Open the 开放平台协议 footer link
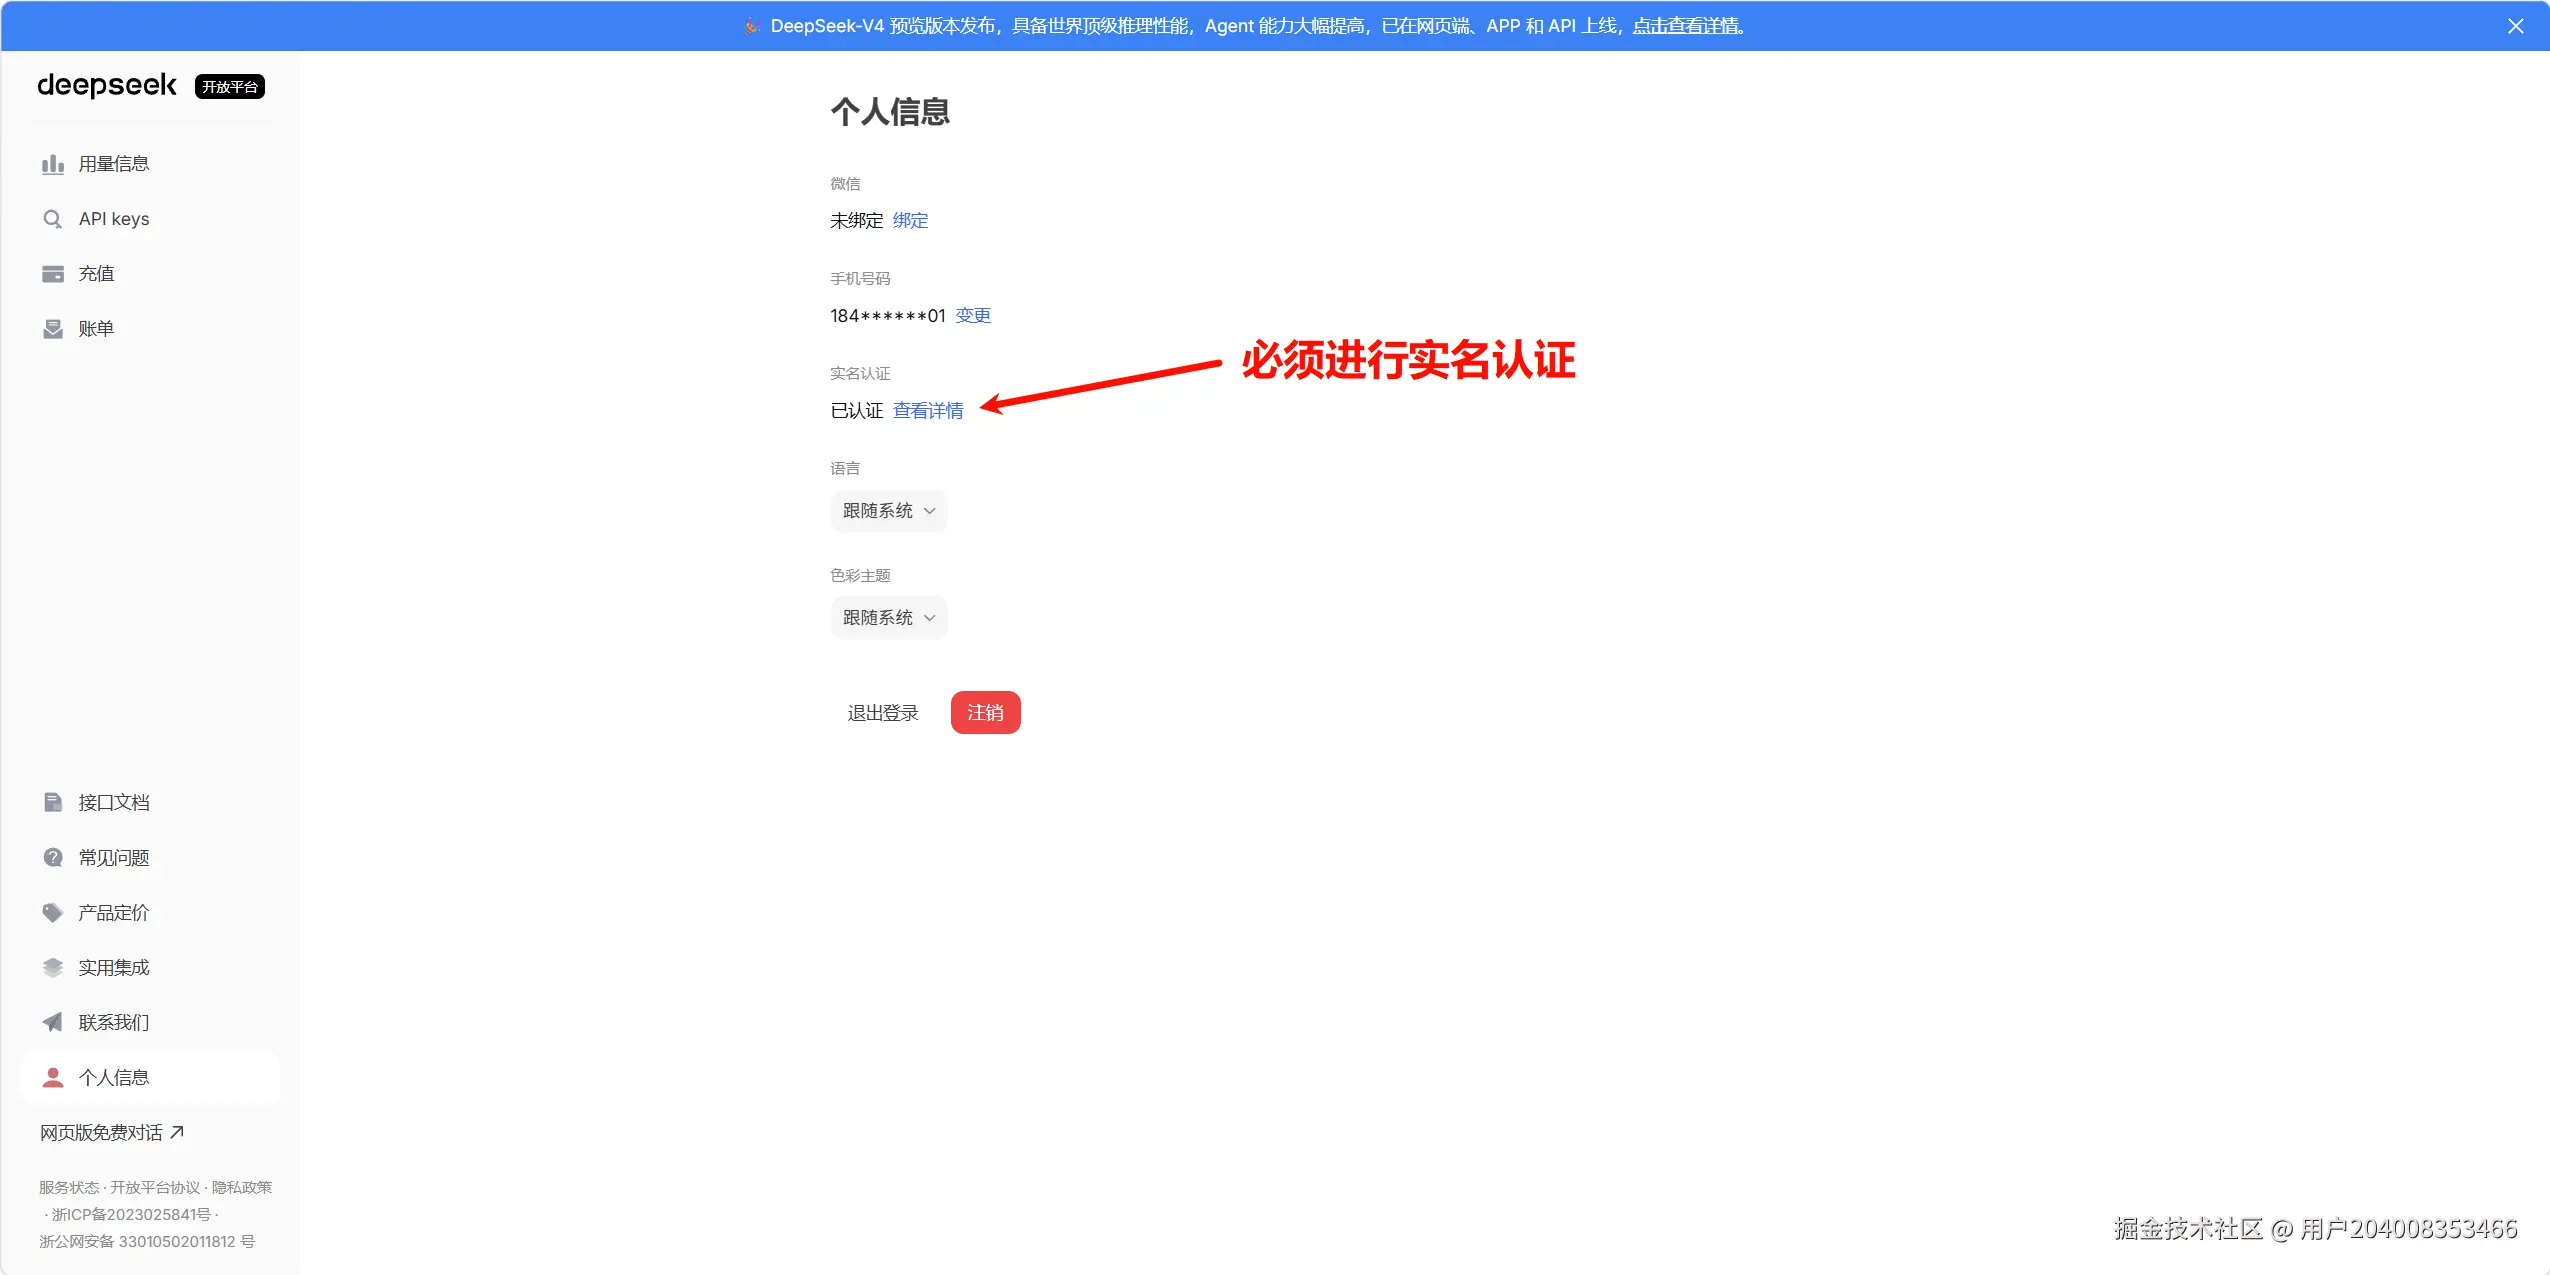 (x=155, y=1187)
